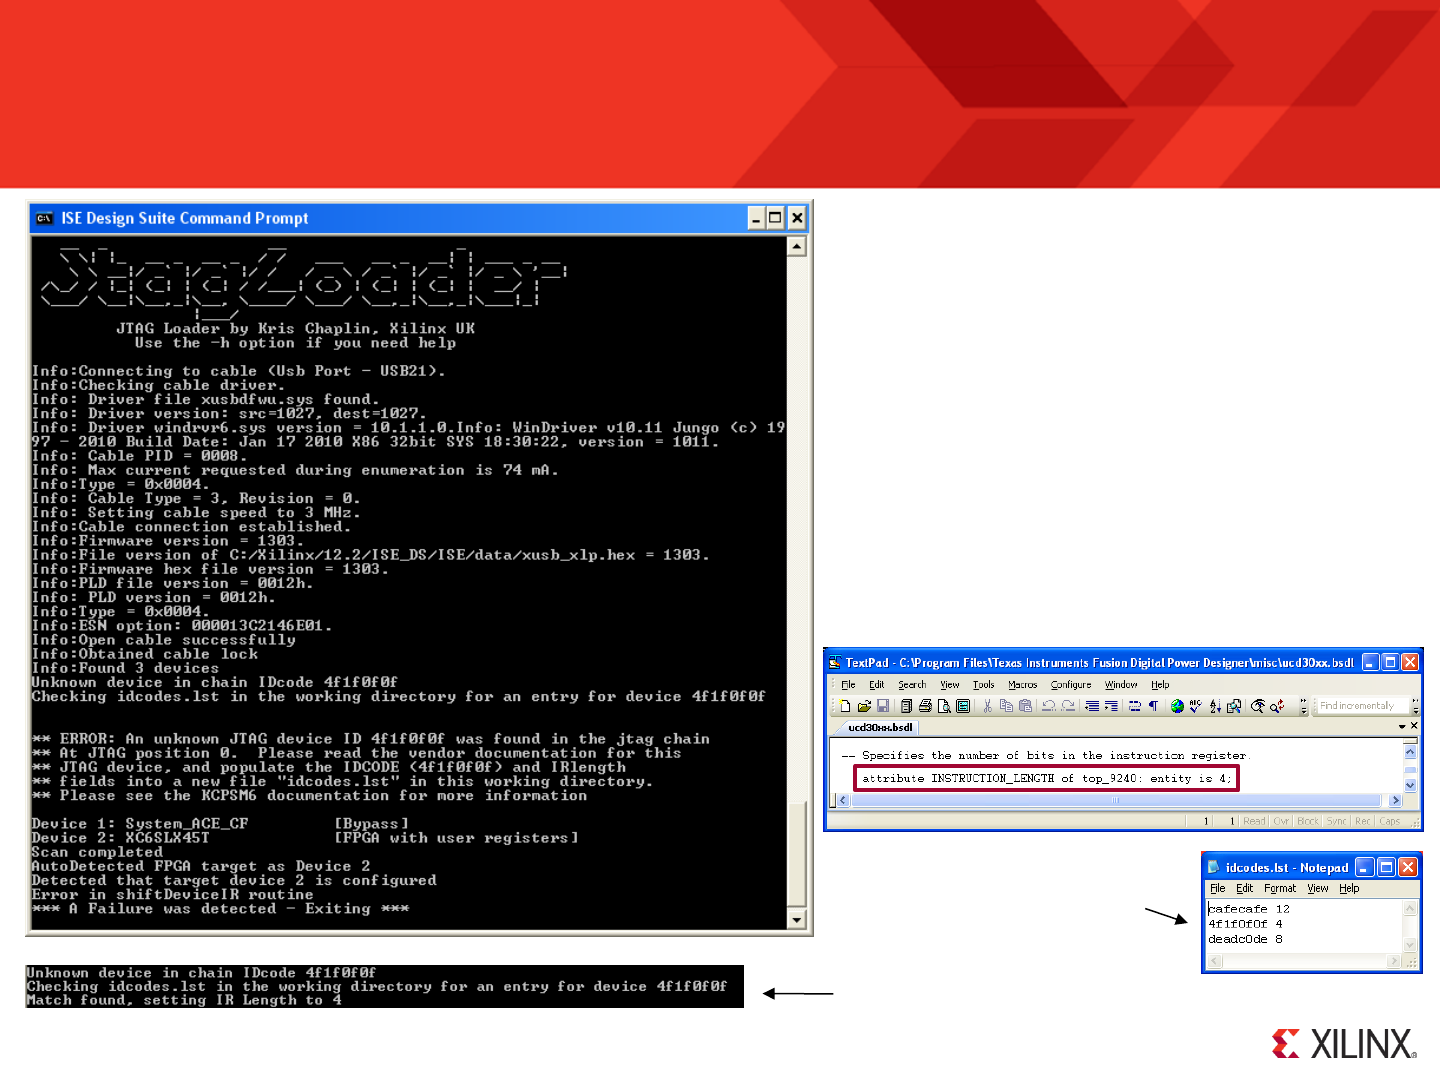Click TextPad vertical scrollbar up arrow
Viewport: 1440px width, 1080px height.
[1410, 752]
